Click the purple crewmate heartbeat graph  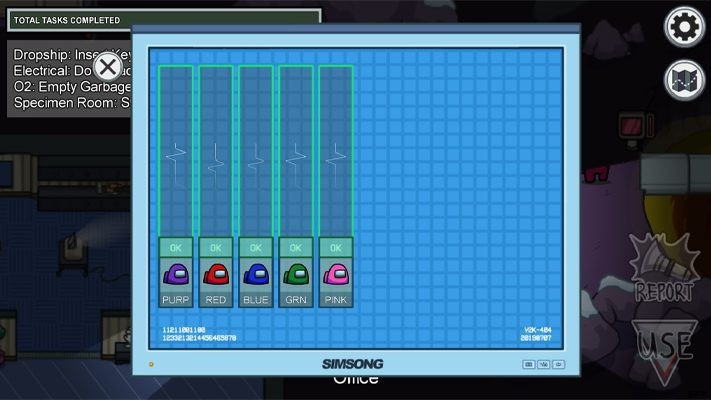coord(175,151)
